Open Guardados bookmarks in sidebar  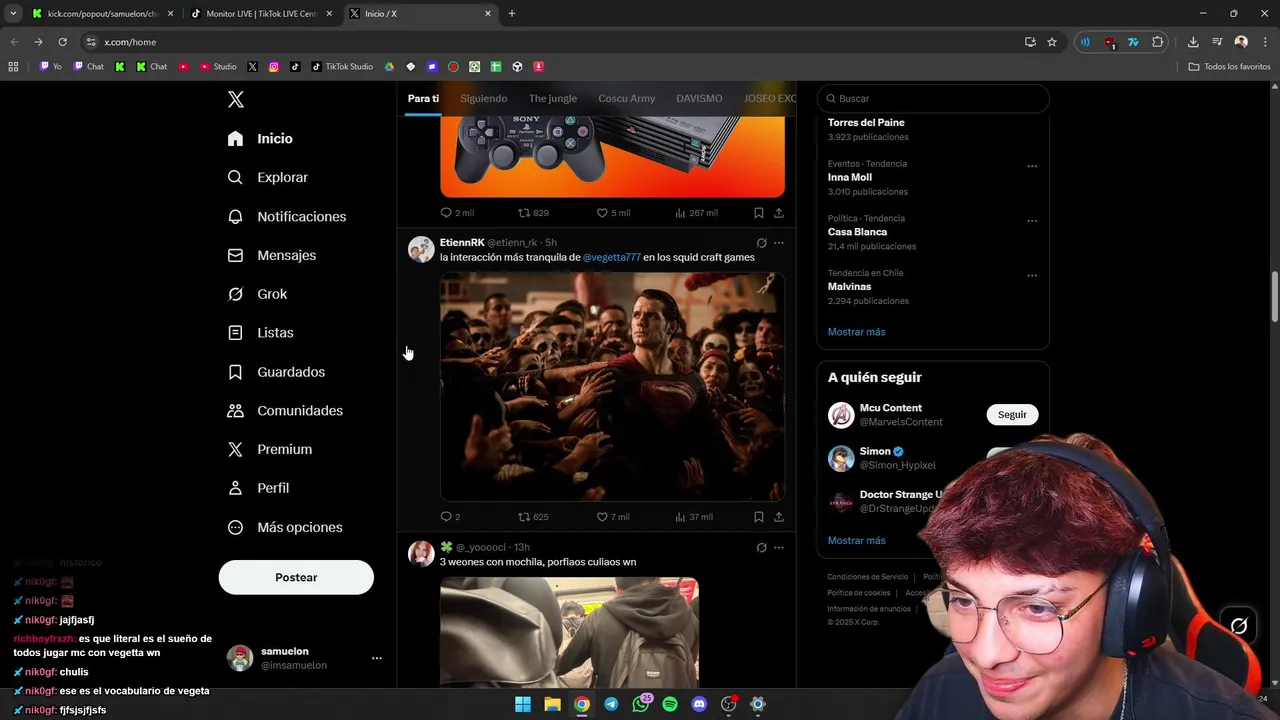pos(276,372)
